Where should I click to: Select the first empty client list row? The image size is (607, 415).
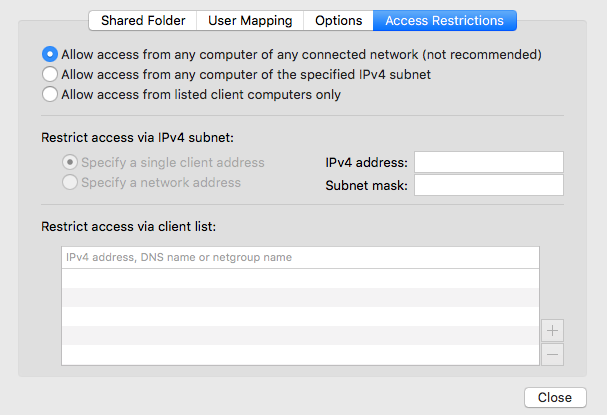coord(300,278)
